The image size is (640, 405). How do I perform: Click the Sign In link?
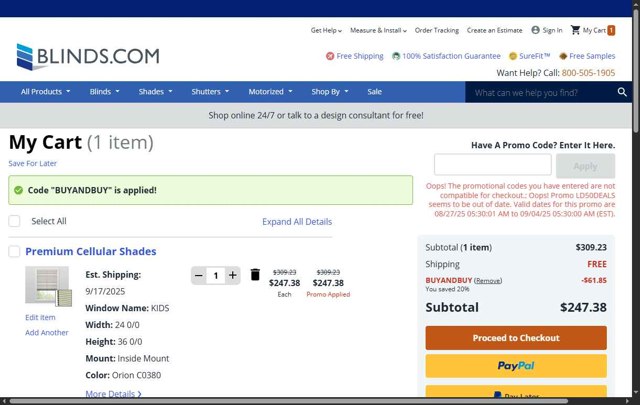(552, 30)
